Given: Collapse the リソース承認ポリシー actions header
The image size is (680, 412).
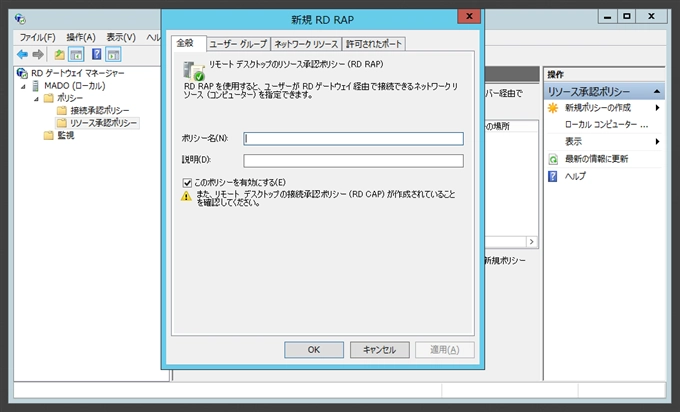Looking at the screenshot, I should tap(657, 91).
